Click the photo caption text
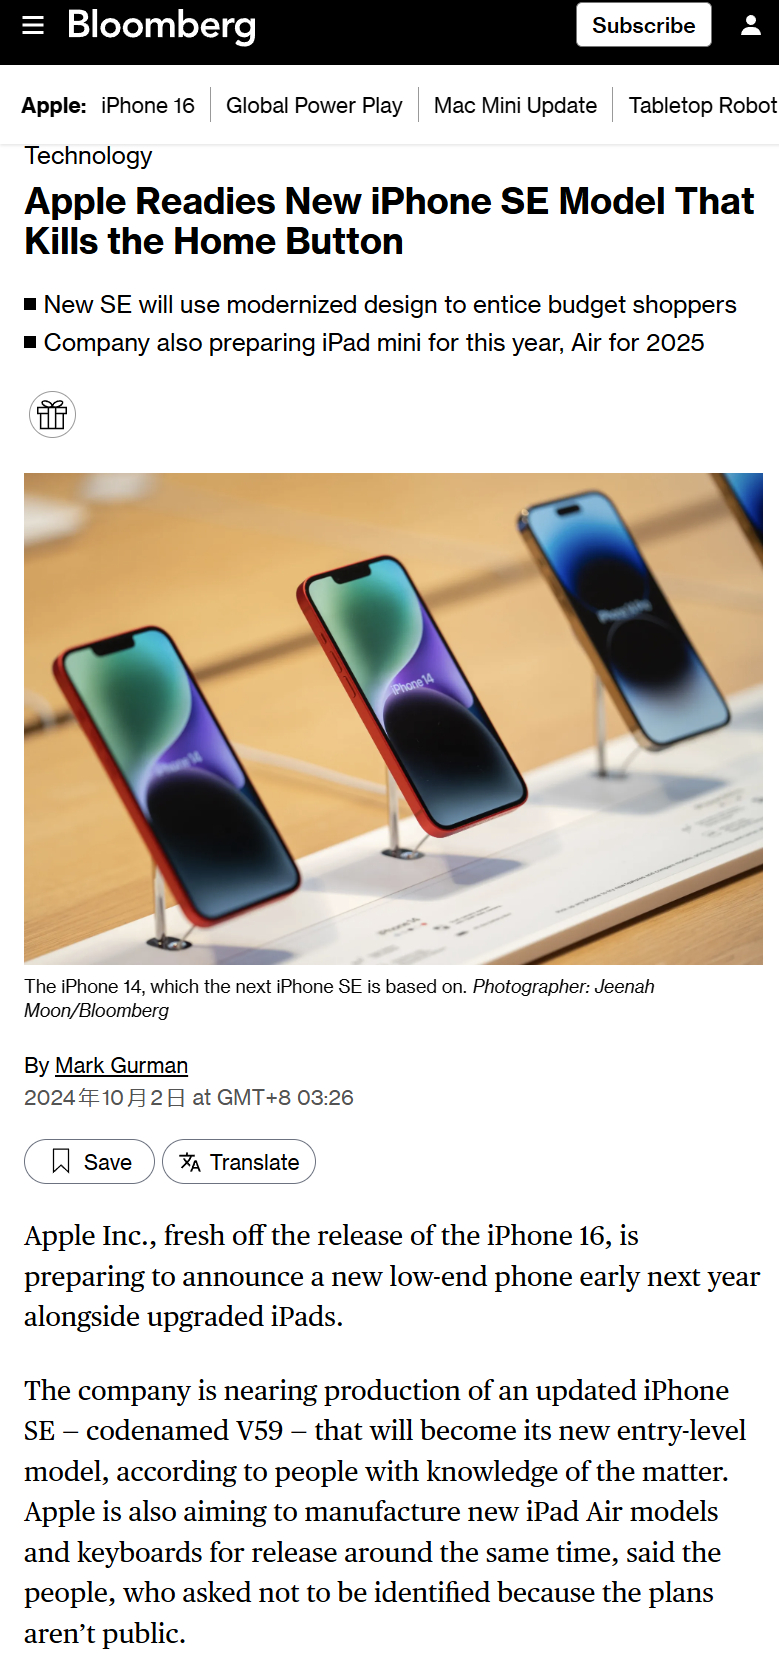This screenshot has height=1656, width=779. point(339,998)
